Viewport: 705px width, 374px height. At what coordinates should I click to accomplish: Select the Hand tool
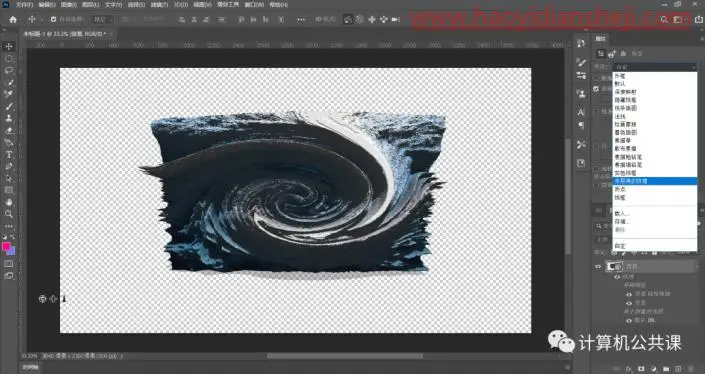[x=9, y=202]
